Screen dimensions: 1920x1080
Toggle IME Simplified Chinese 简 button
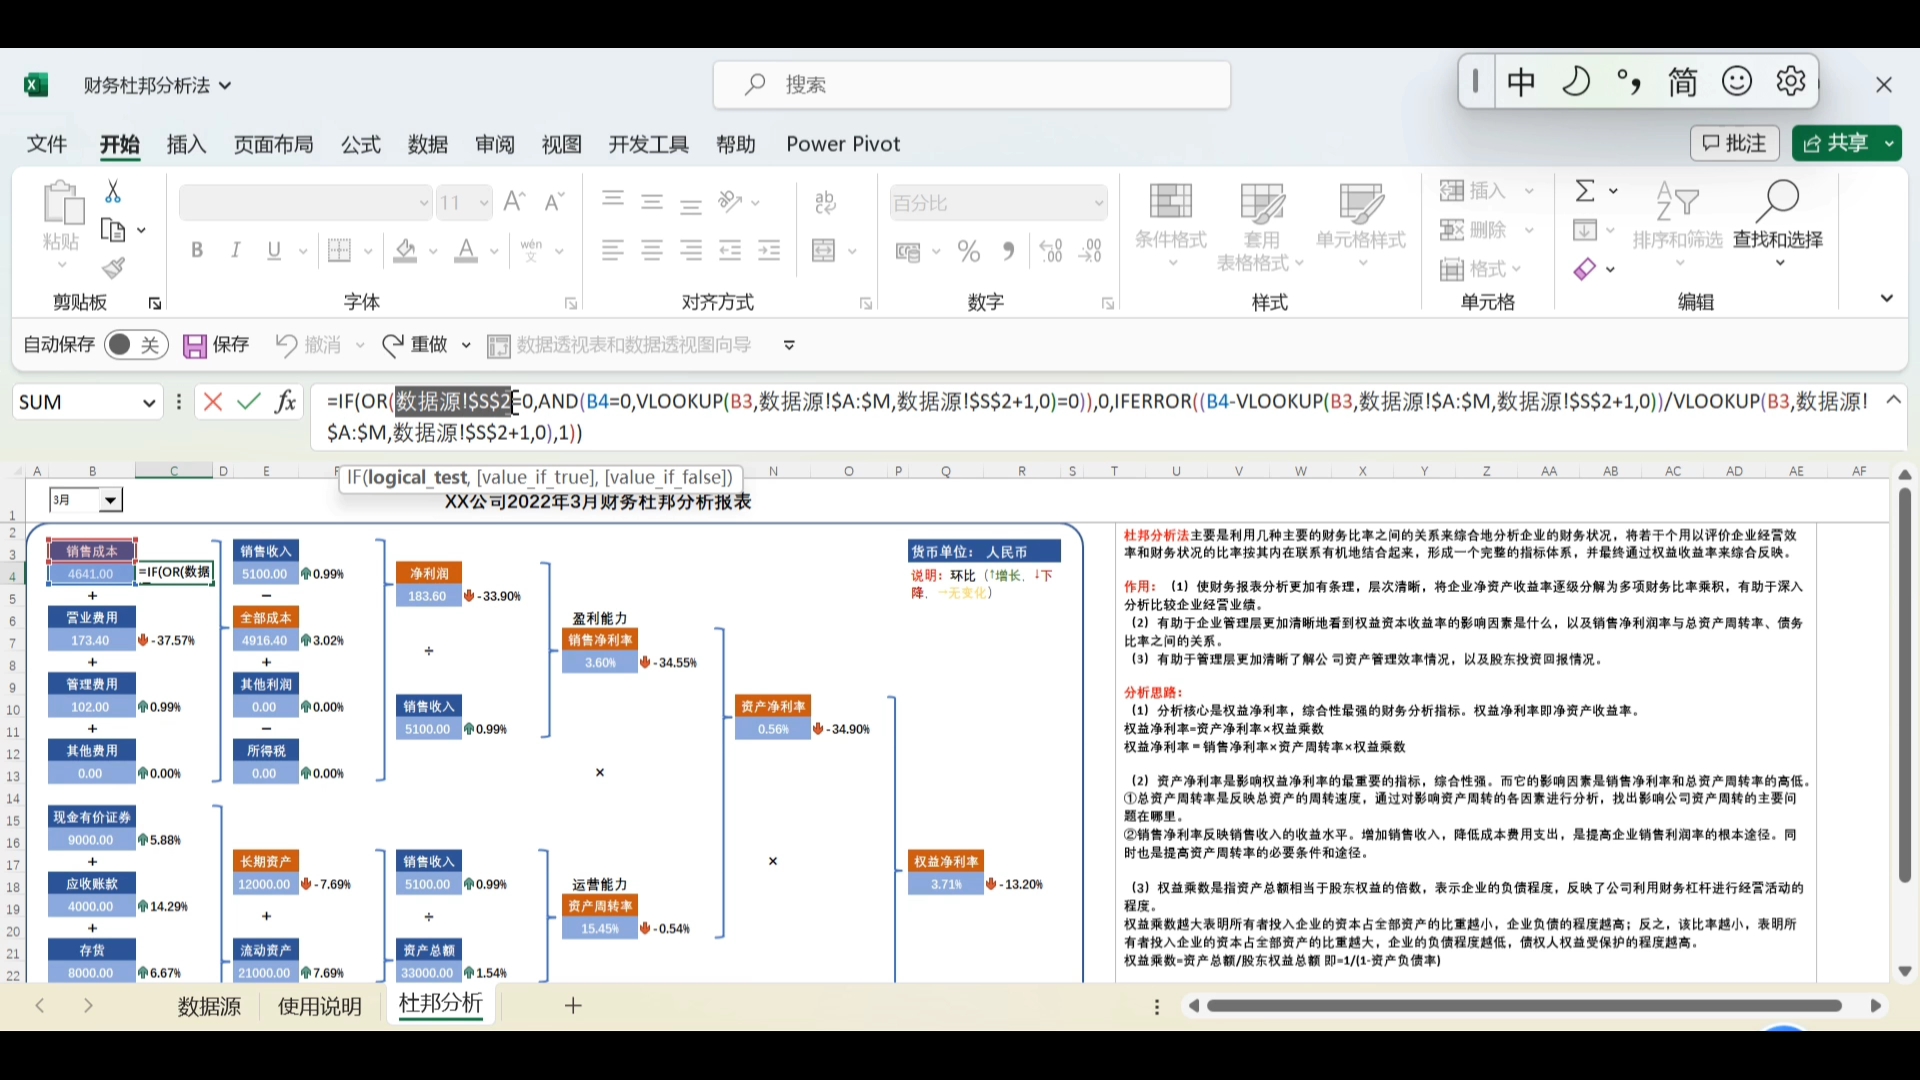tap(1683, 81)
